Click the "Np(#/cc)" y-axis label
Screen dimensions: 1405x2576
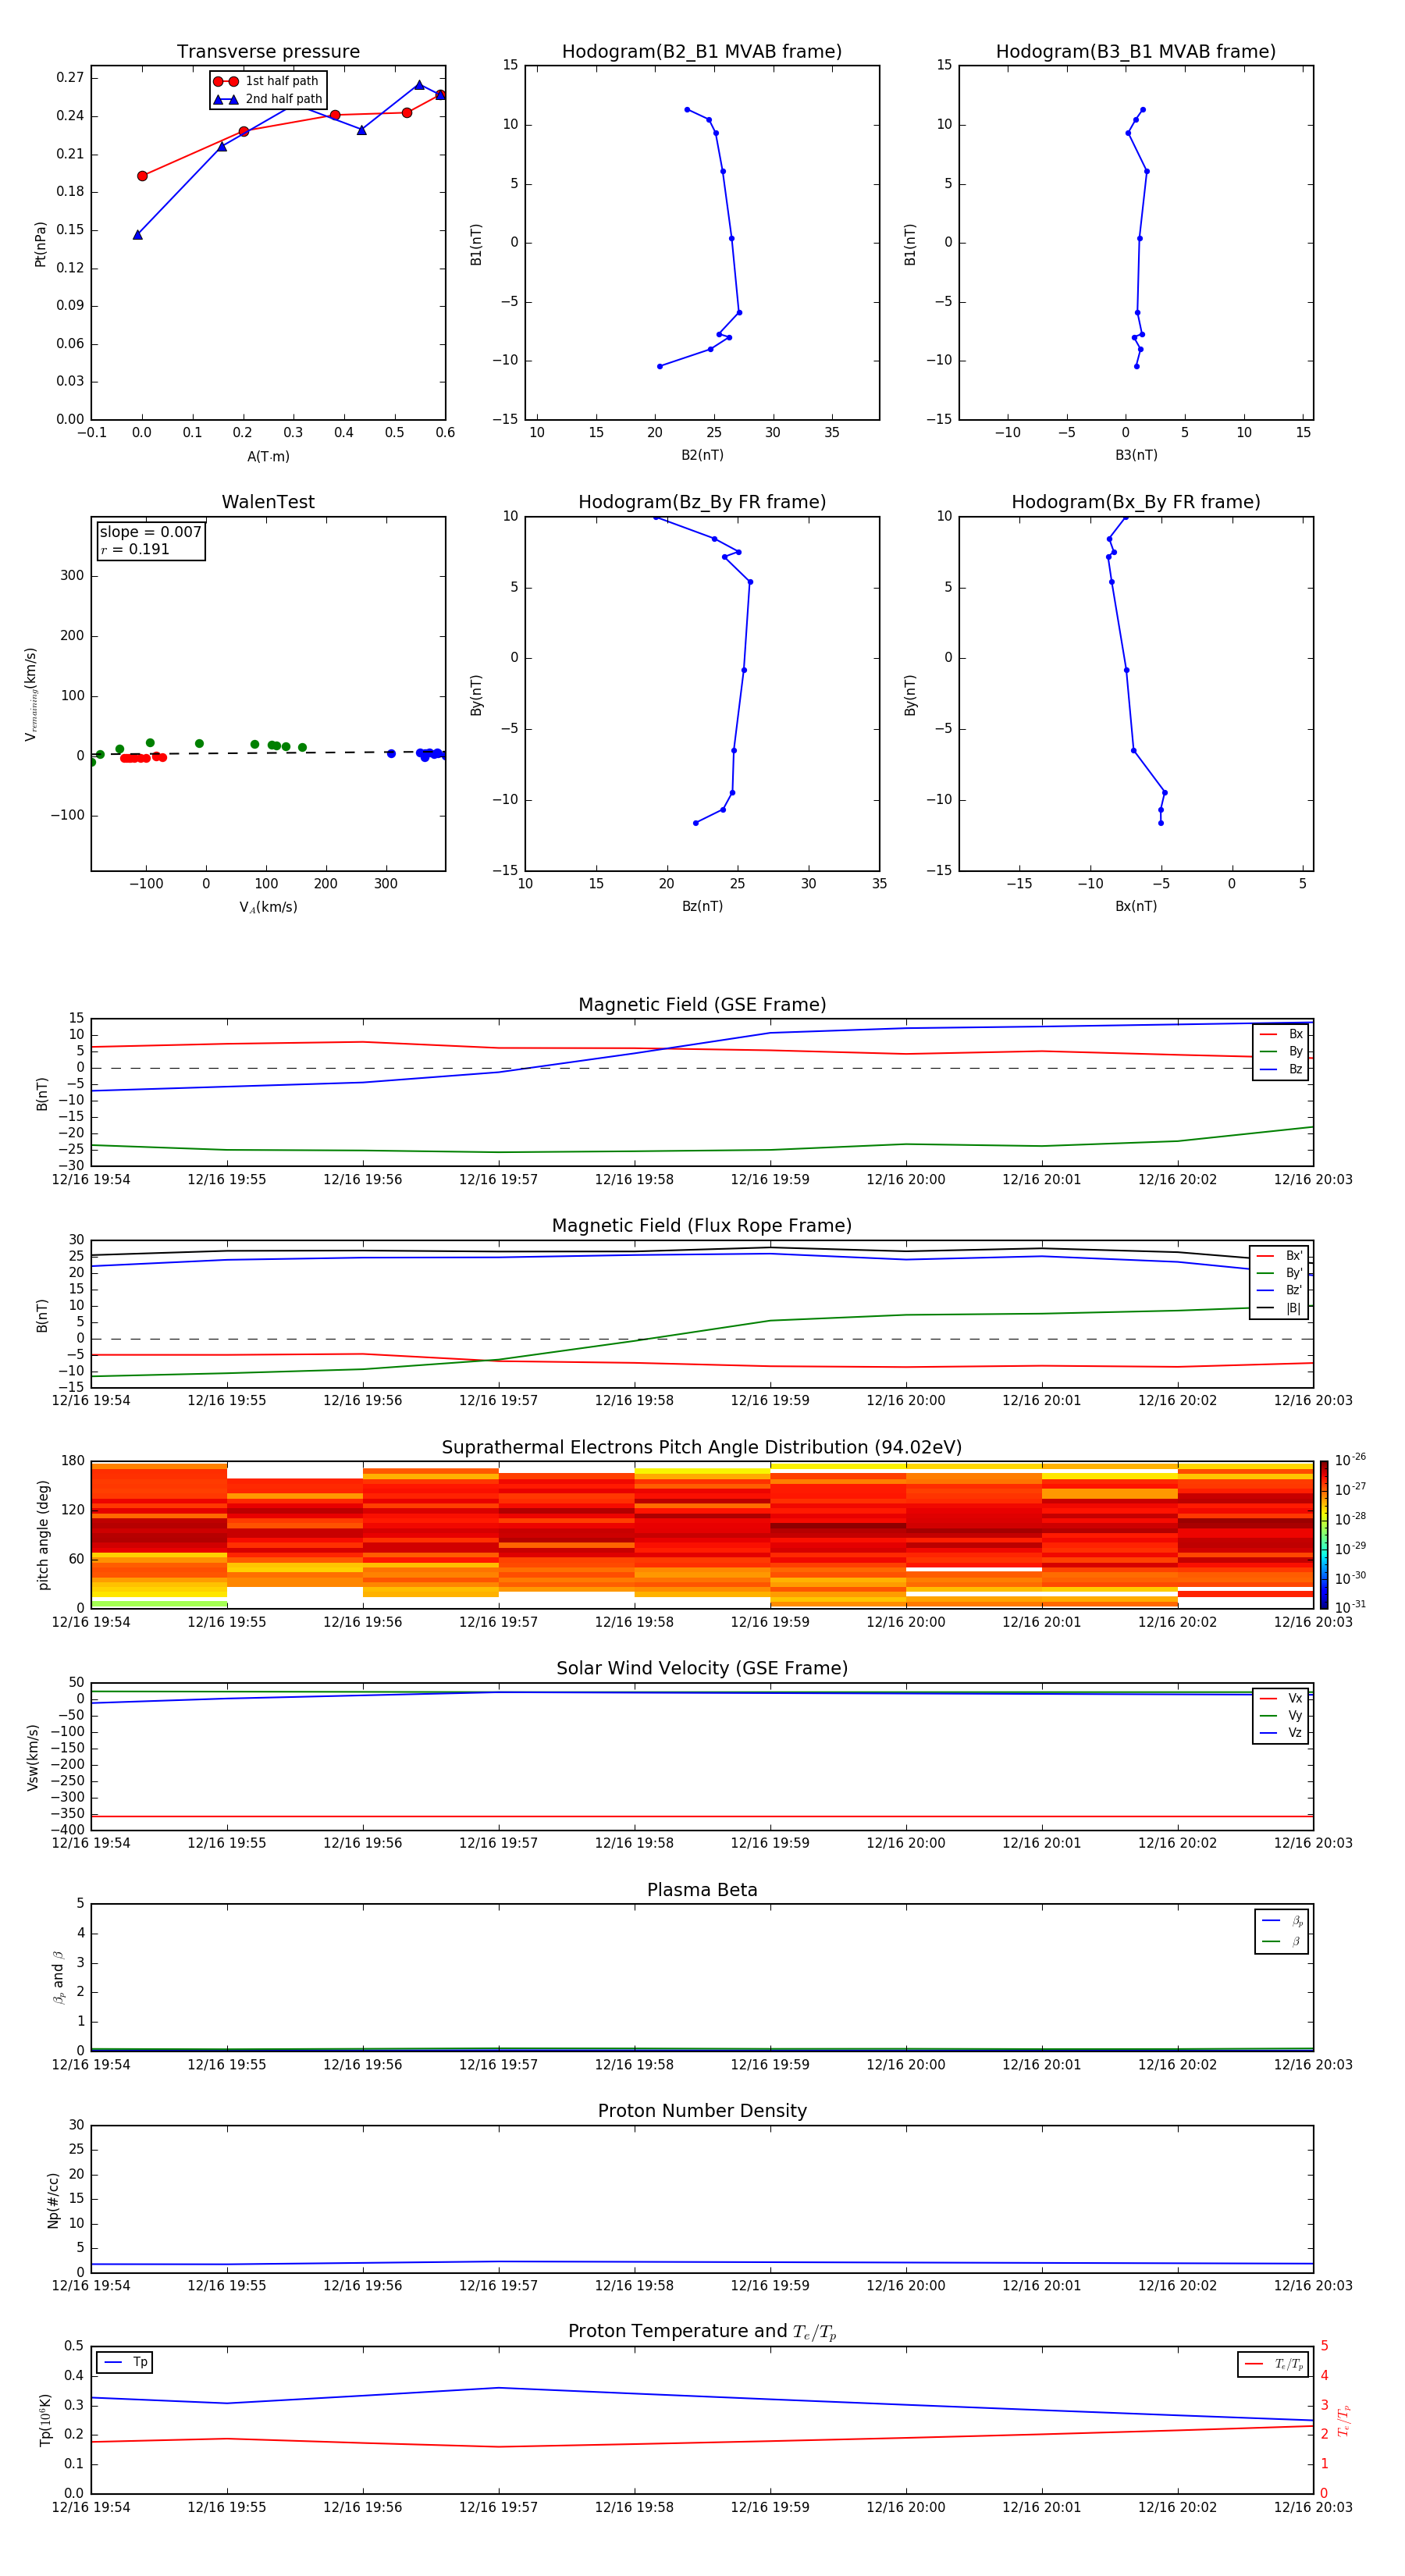[x=53, y=2200]
